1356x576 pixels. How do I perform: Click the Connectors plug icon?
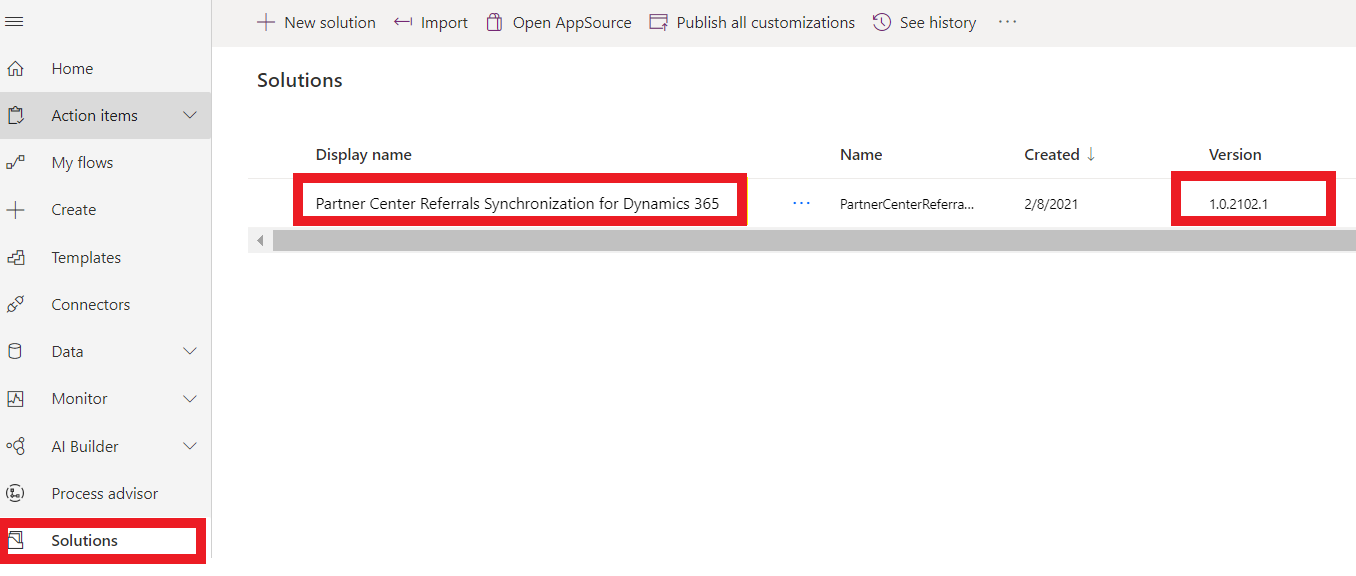point(15,305)
